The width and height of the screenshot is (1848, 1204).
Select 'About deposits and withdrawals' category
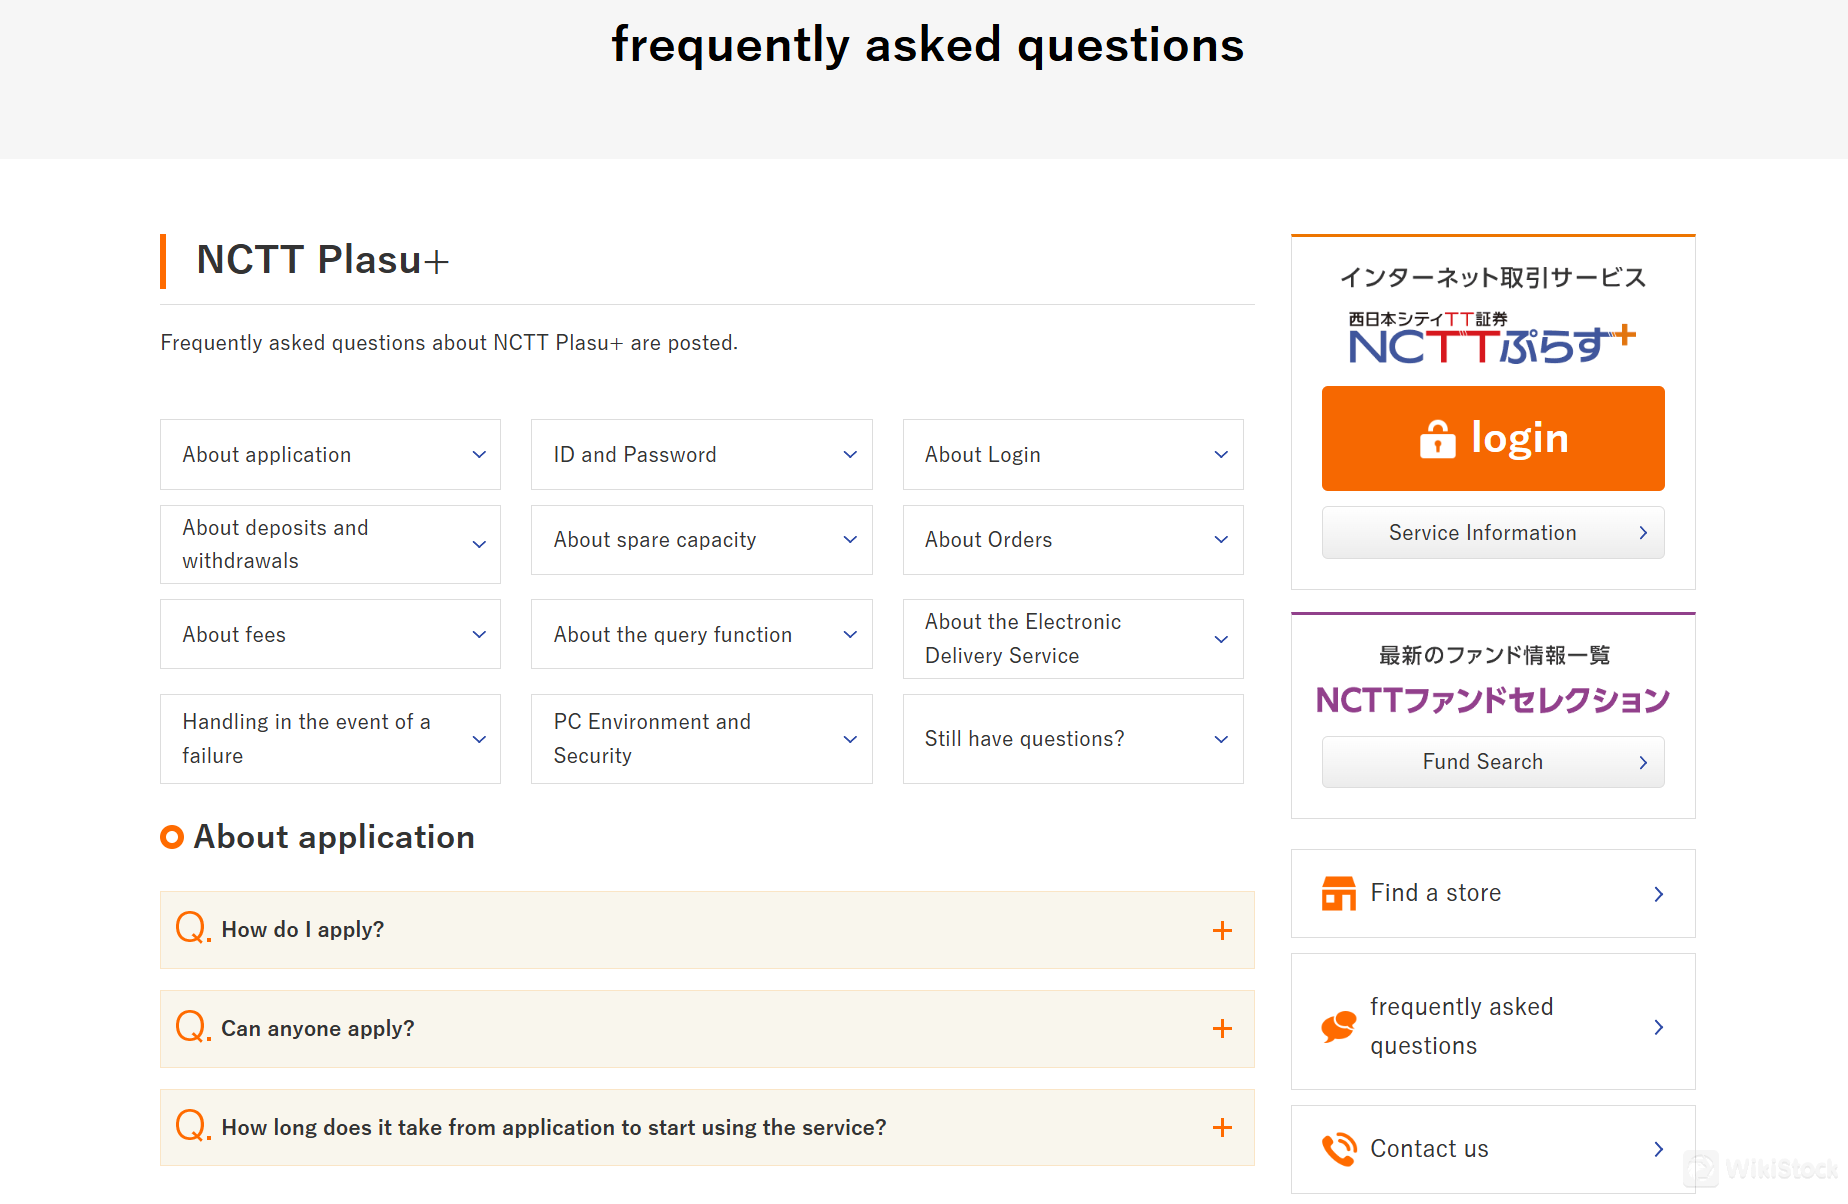[x=330, y=544]
